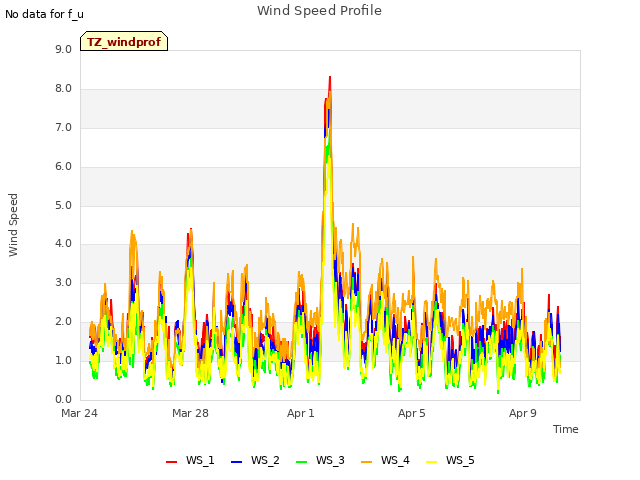Viewport: 640px width, 480px height.
Task: Click the Time x-axis label
Action: [x=565, y=429]
